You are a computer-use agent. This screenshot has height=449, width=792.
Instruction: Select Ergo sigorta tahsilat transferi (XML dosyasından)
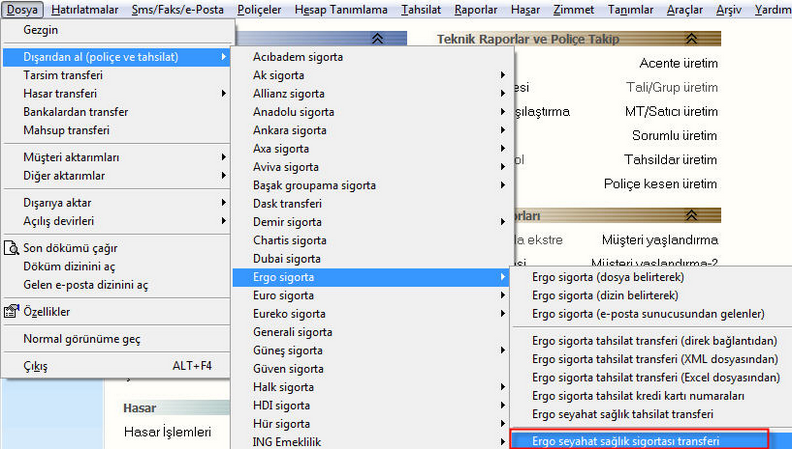pyautogui.click(x=655, y=360)
